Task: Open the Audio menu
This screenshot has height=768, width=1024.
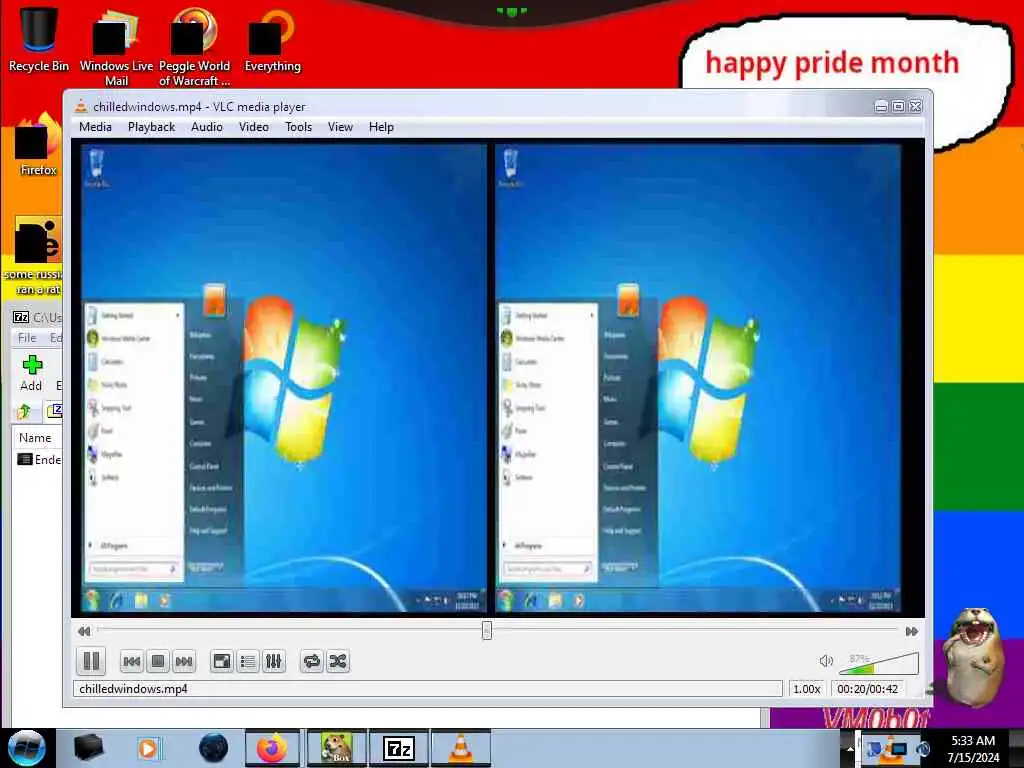Action: pyautogui.click(x=206, y=127)
